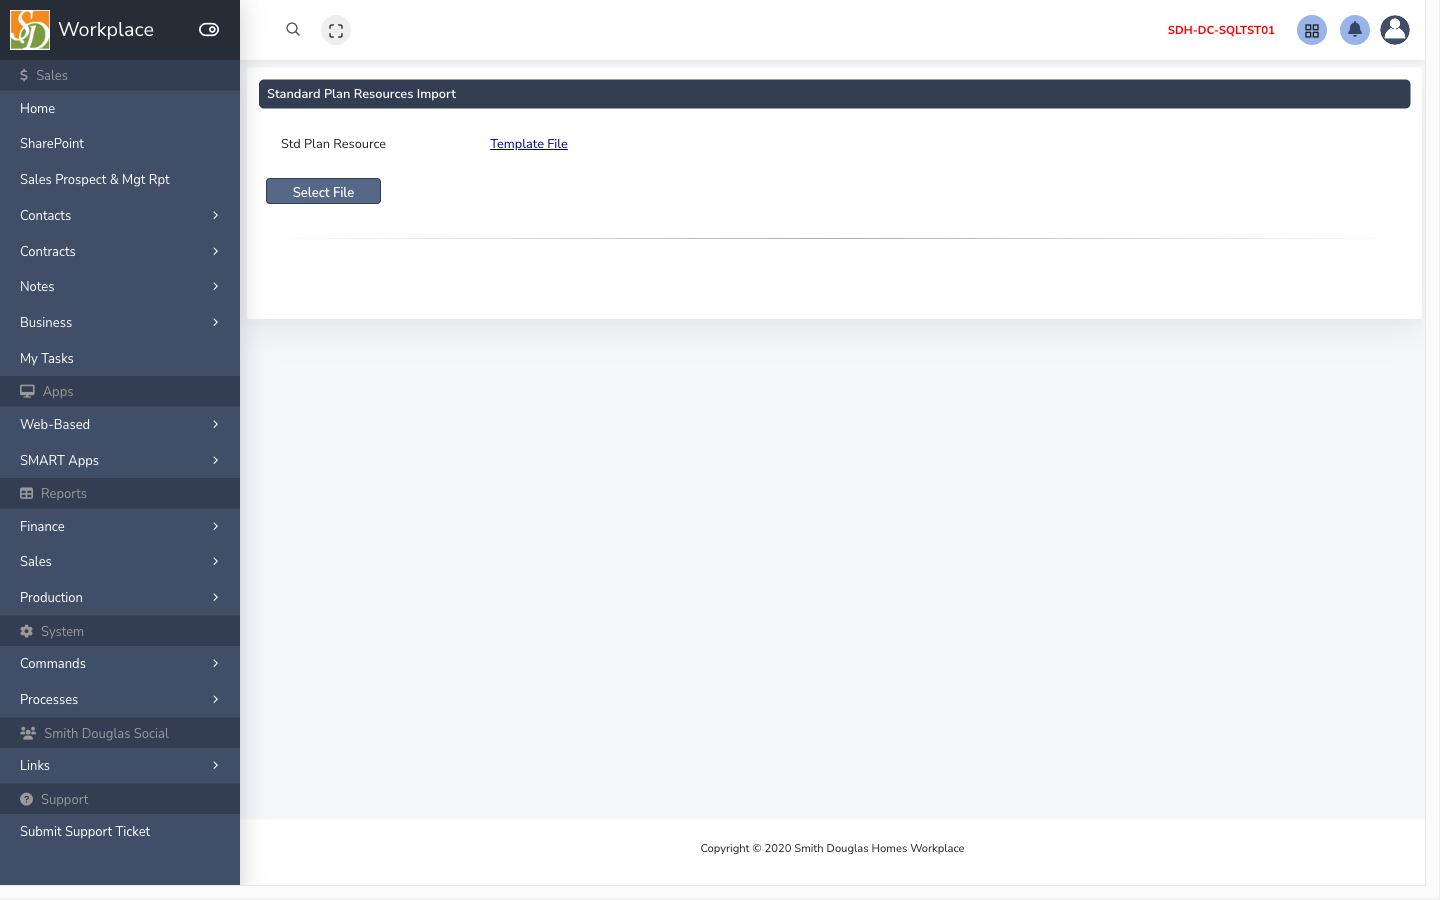Image resolution: width=1440 pixels, height=900 pixels.
Task: Expand the Contracts submenu
Action: pyautogui.click(x=120, y=251)
